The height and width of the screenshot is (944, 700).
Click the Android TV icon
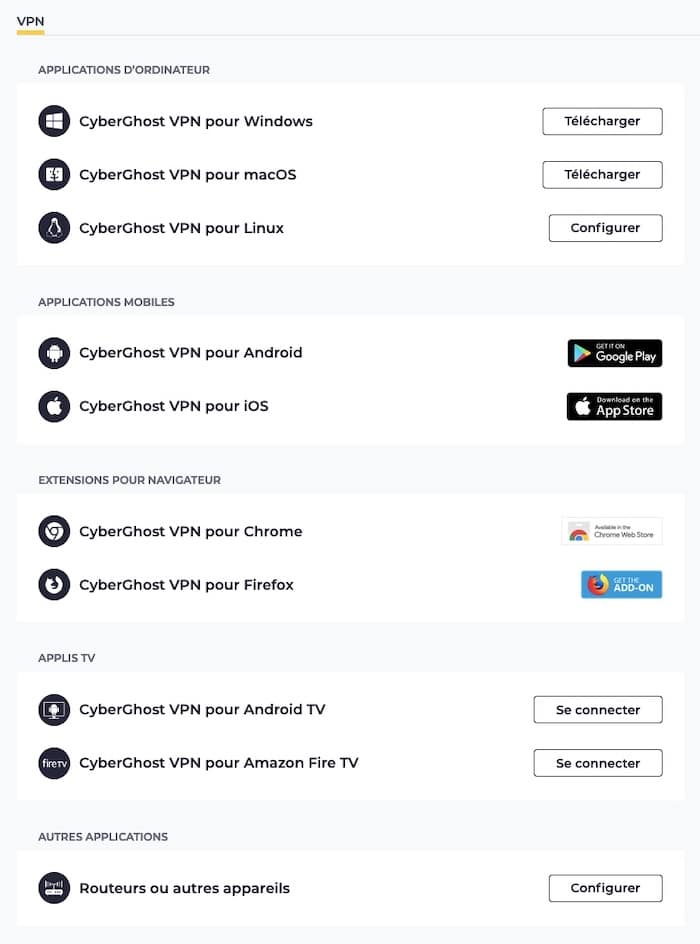point(54,710)
